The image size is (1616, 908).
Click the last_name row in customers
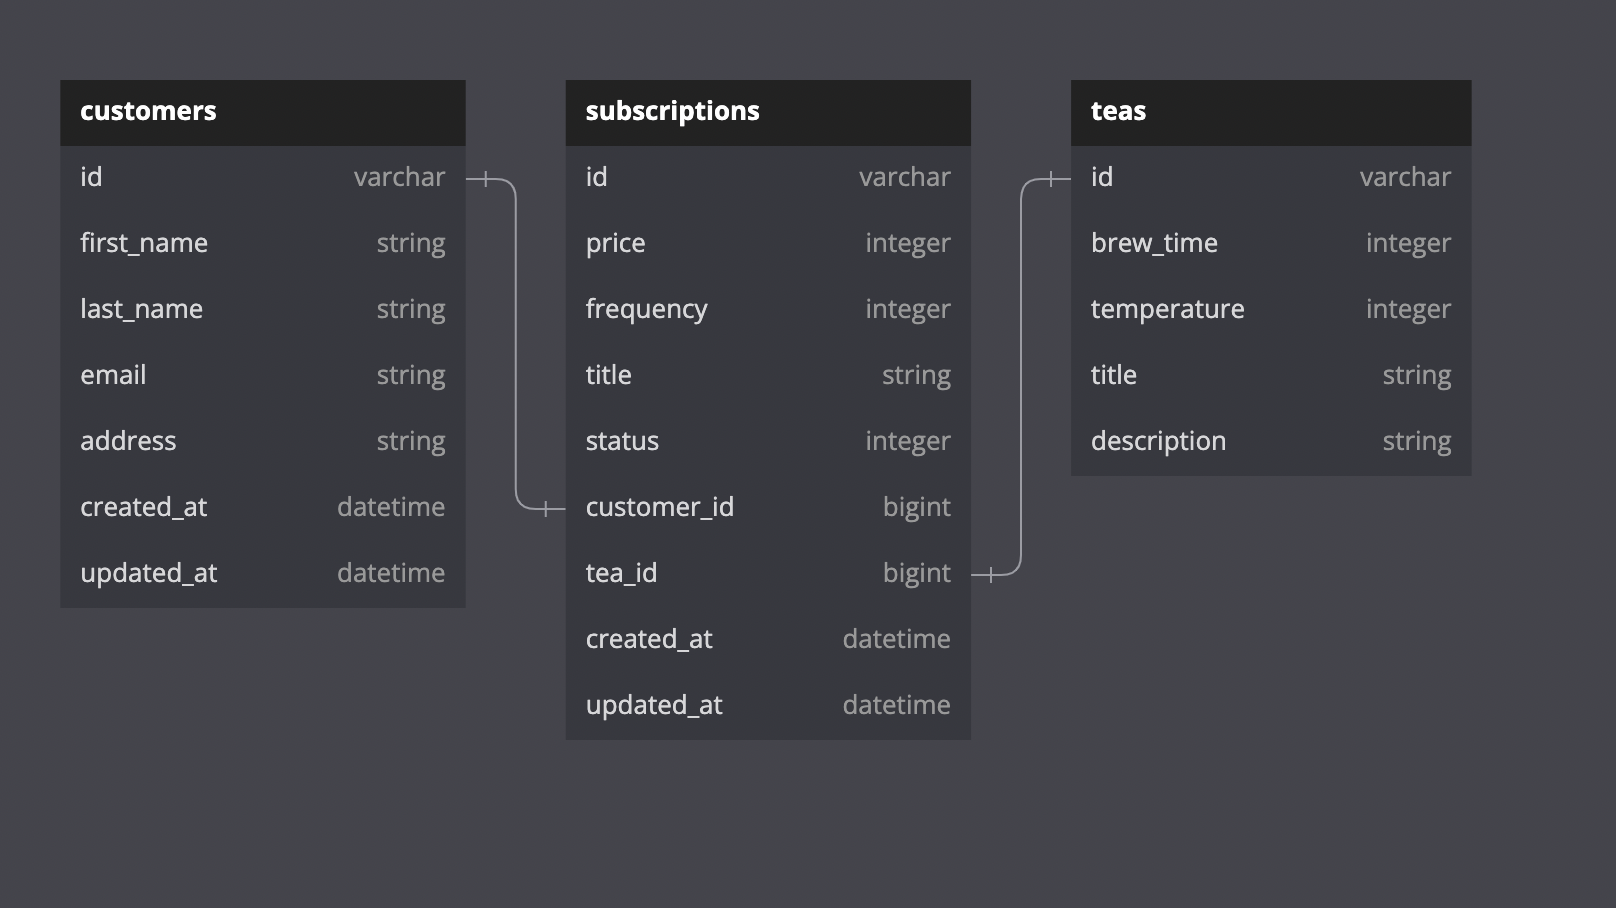263,309
